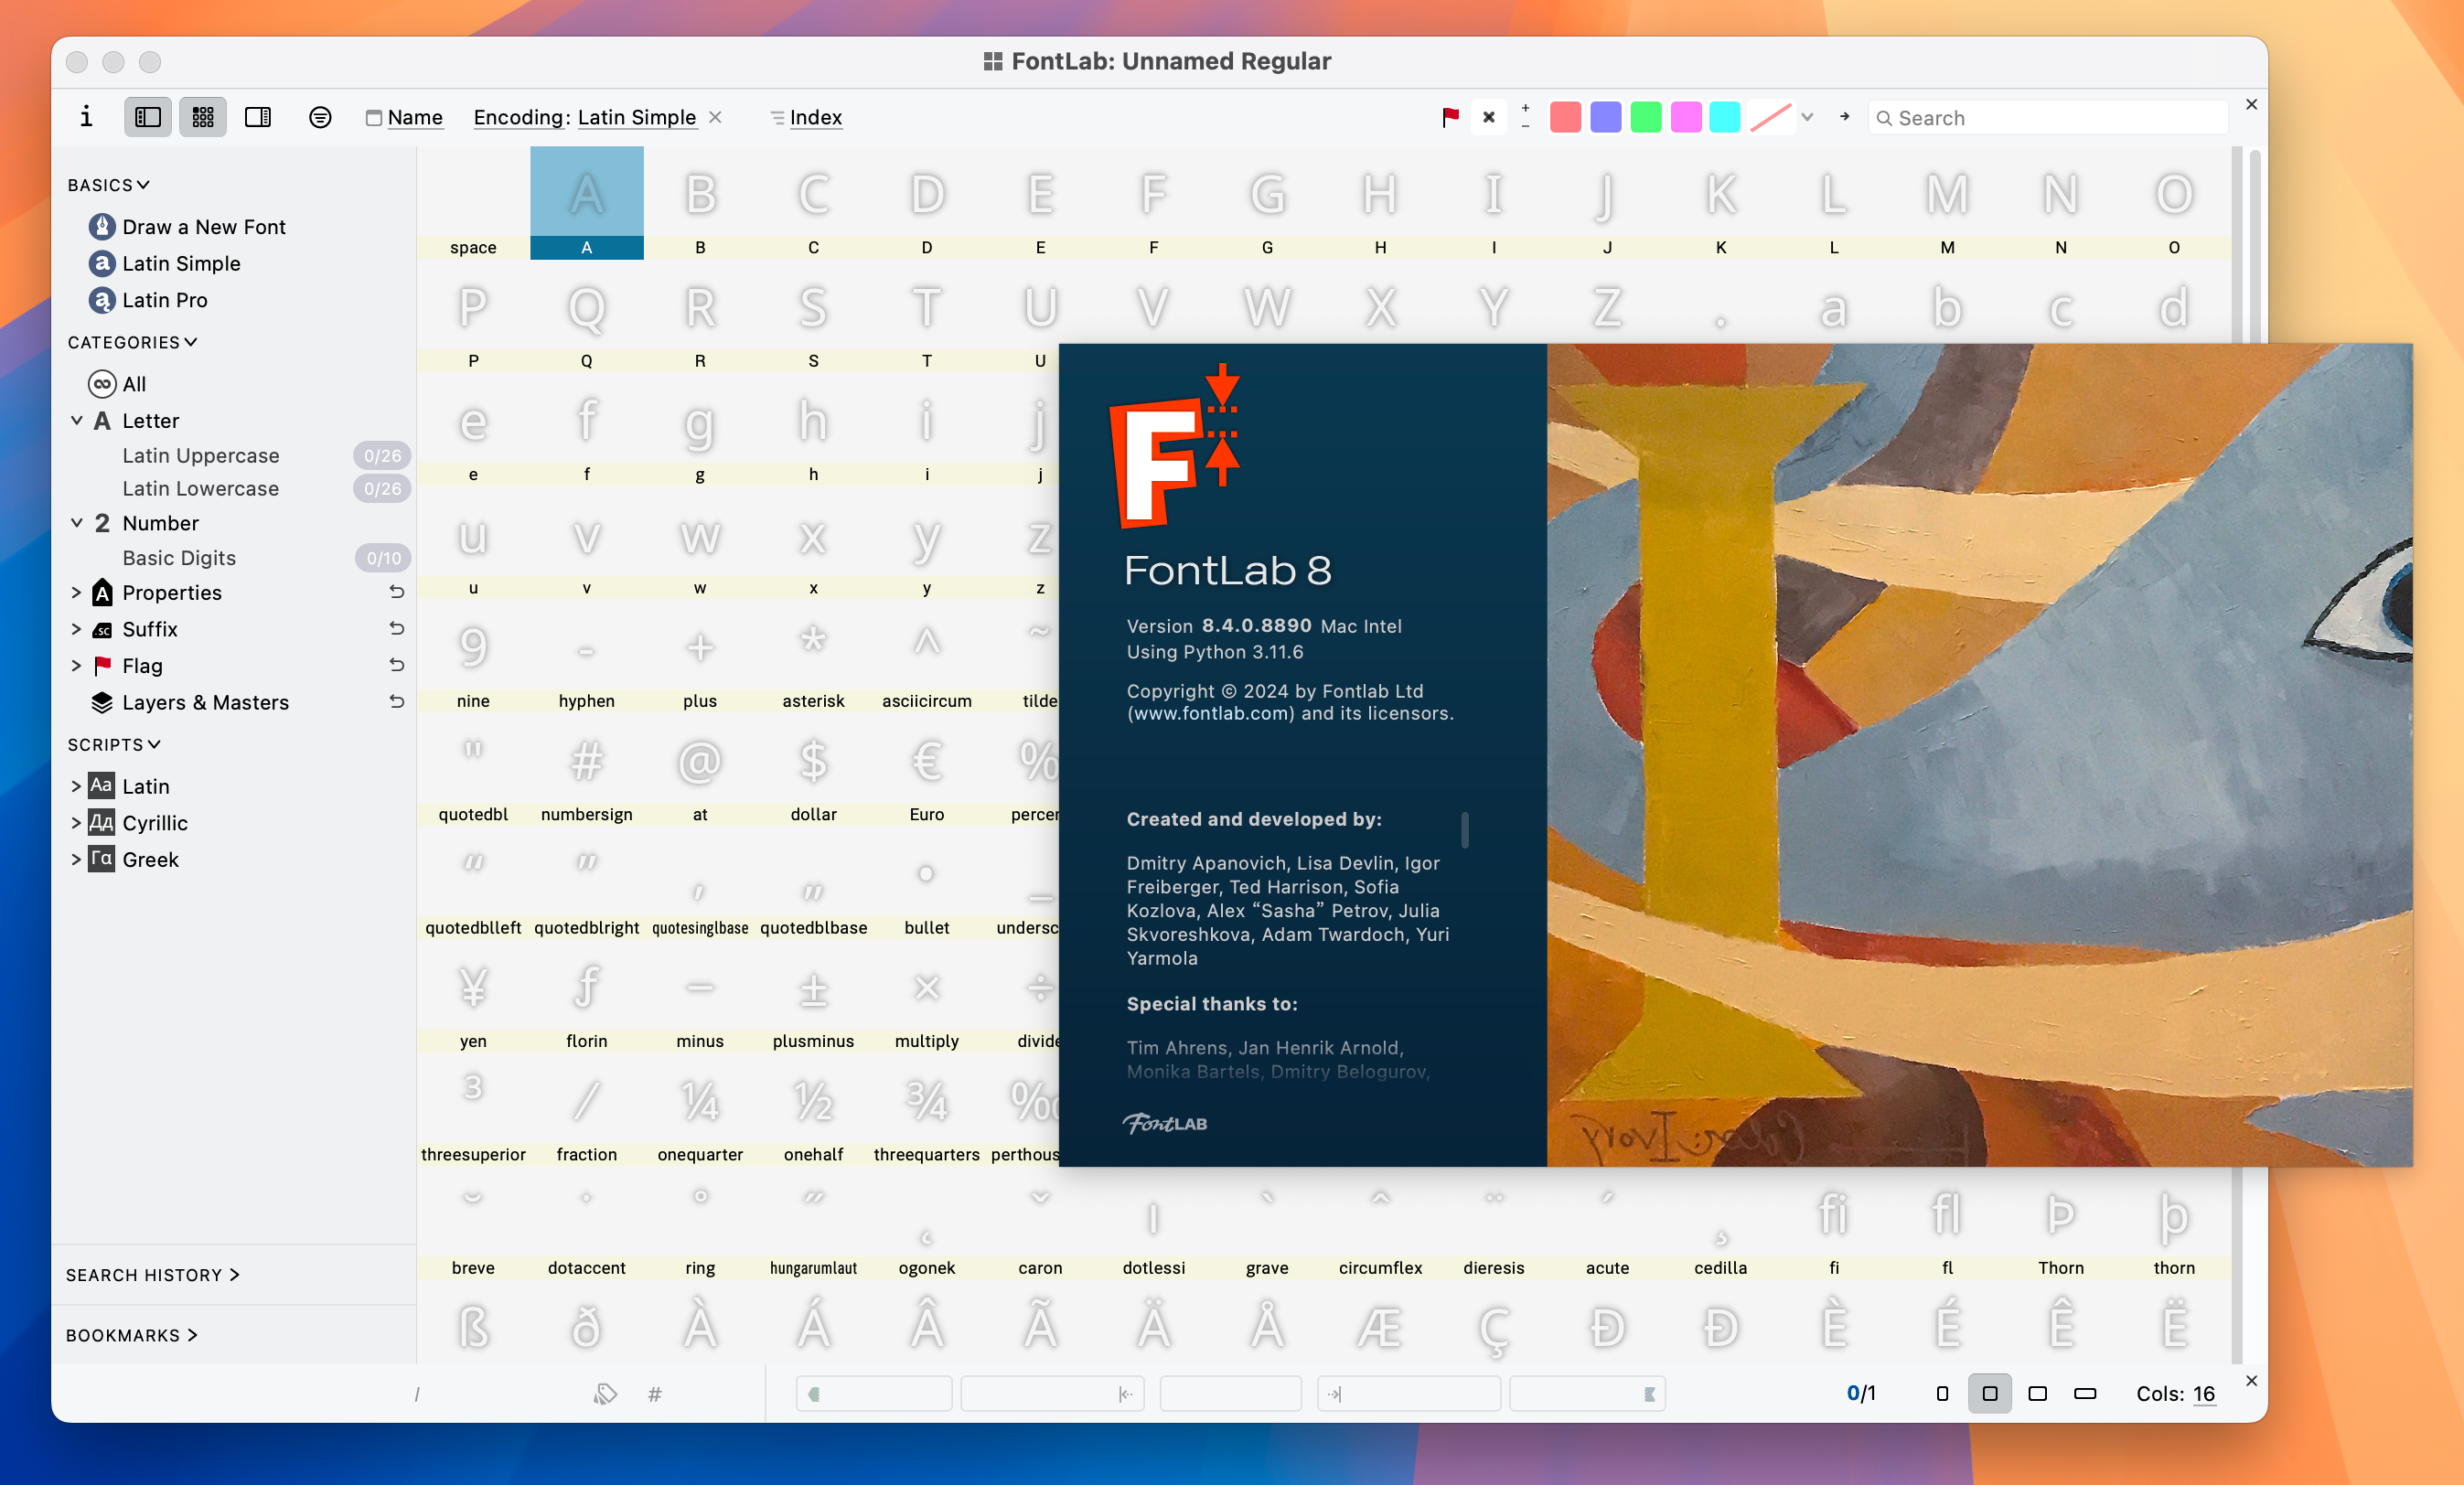Click the hash icon in status bar
The width and height of the screenshot is (2464, 1485).
(x=655, y=1394)
